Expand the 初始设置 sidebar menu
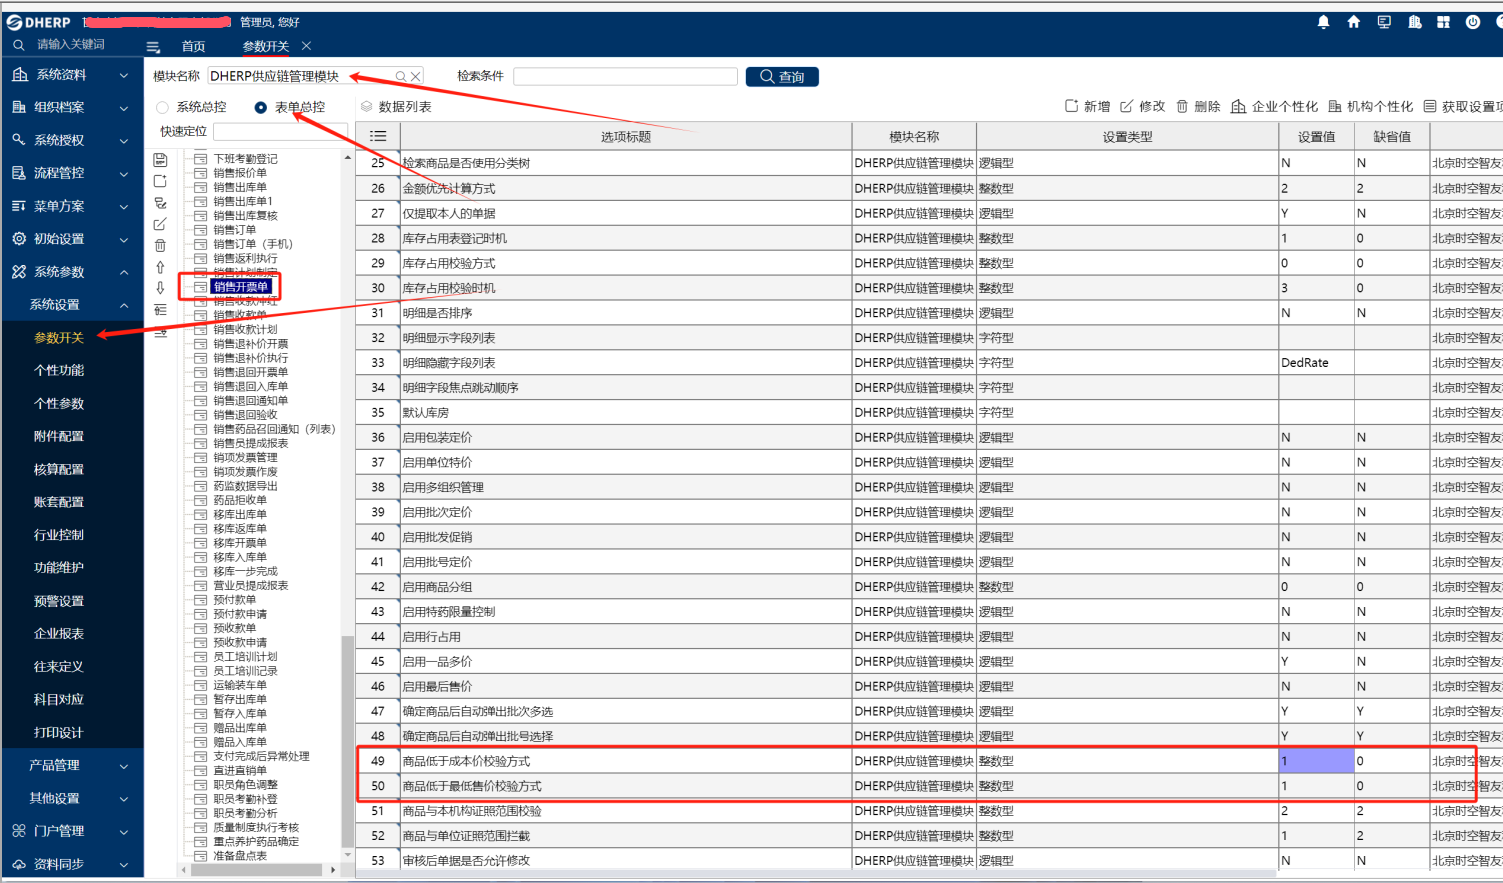This screenshot has width=1503, height=883. click(x=71, y=239)
